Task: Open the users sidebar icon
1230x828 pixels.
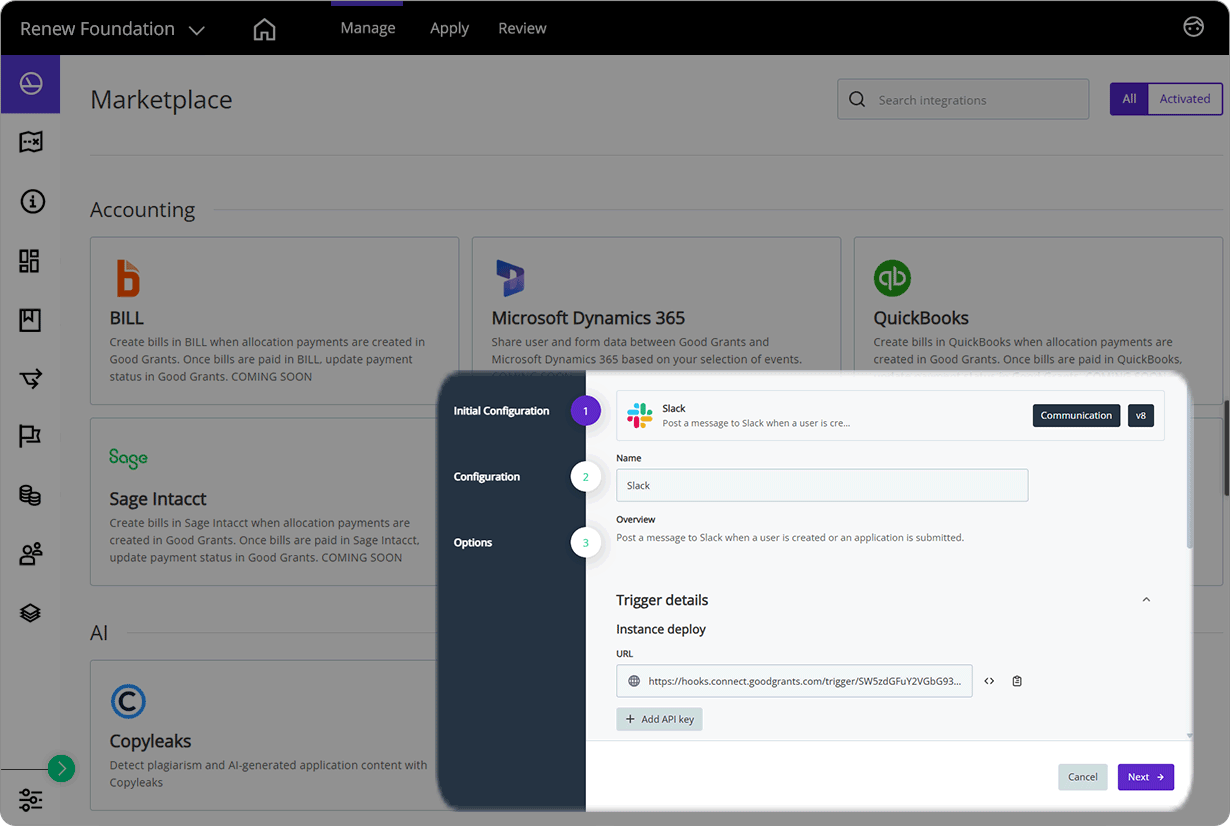Action: pyautogui.click(x=31, y=554)
